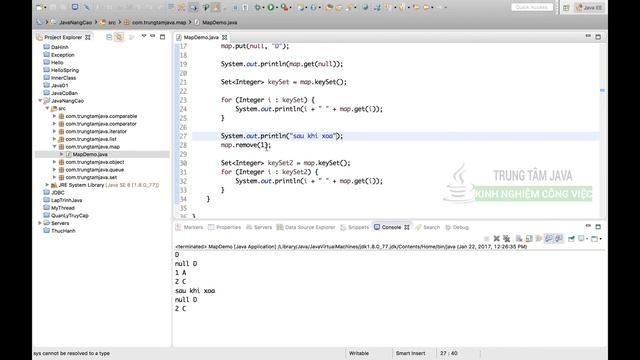Minimize the editor area
640x360 pixels.
588,36
